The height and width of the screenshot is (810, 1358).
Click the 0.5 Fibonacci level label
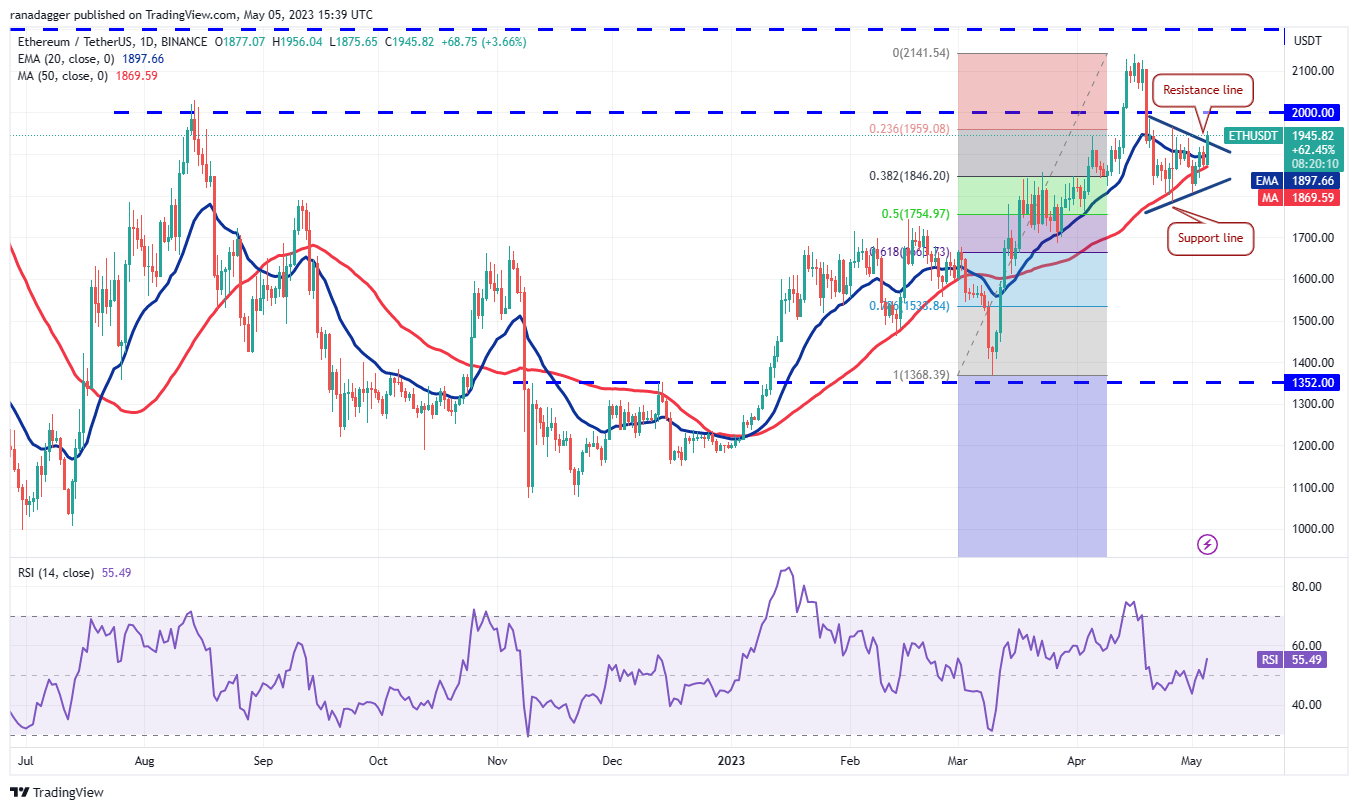pos(914,213)
